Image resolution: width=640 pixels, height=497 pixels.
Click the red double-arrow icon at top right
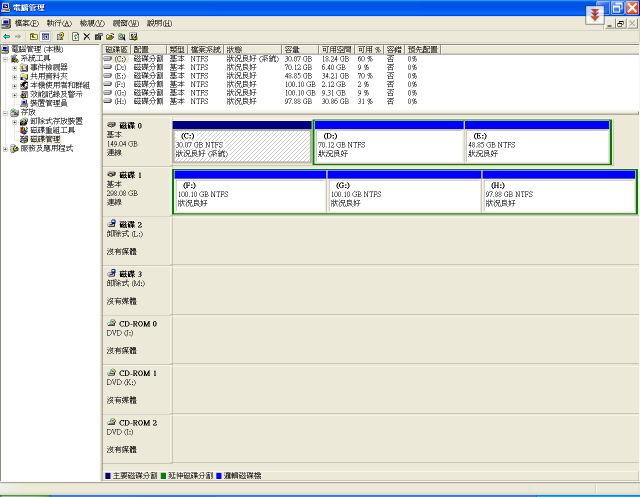(x=595, y=16)
